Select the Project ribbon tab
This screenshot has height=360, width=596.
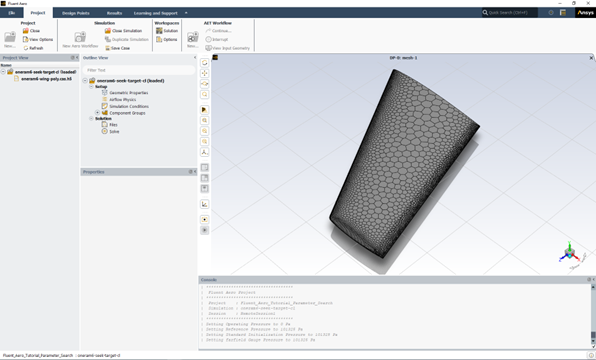point(38,13)
